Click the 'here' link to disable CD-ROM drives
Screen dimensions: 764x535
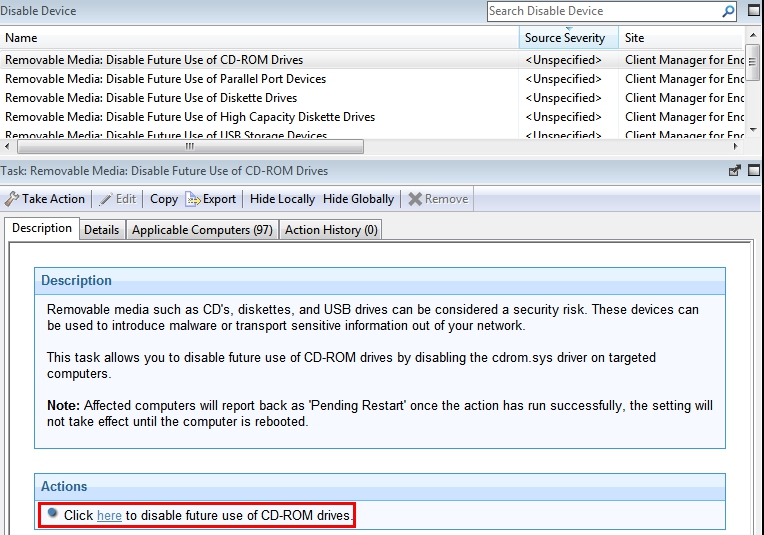[109, 516]
